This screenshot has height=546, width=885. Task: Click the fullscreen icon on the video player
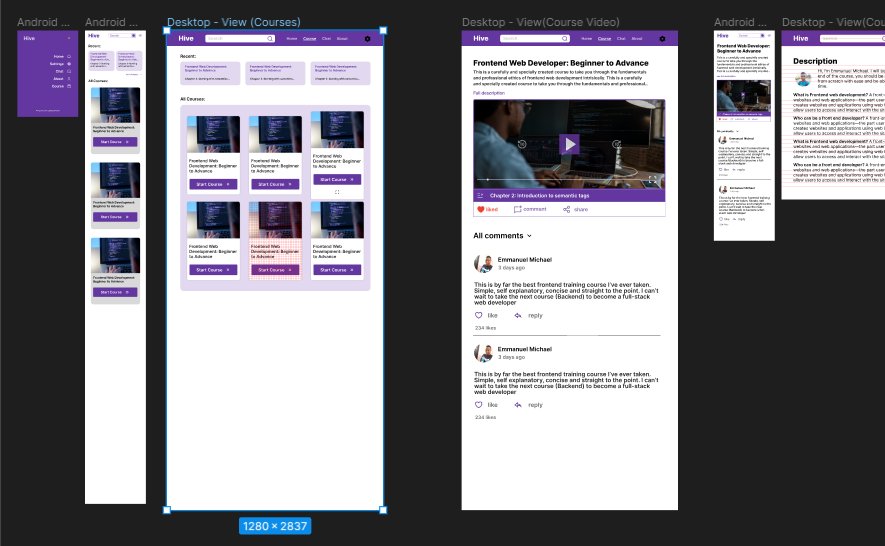pos(652,180)
